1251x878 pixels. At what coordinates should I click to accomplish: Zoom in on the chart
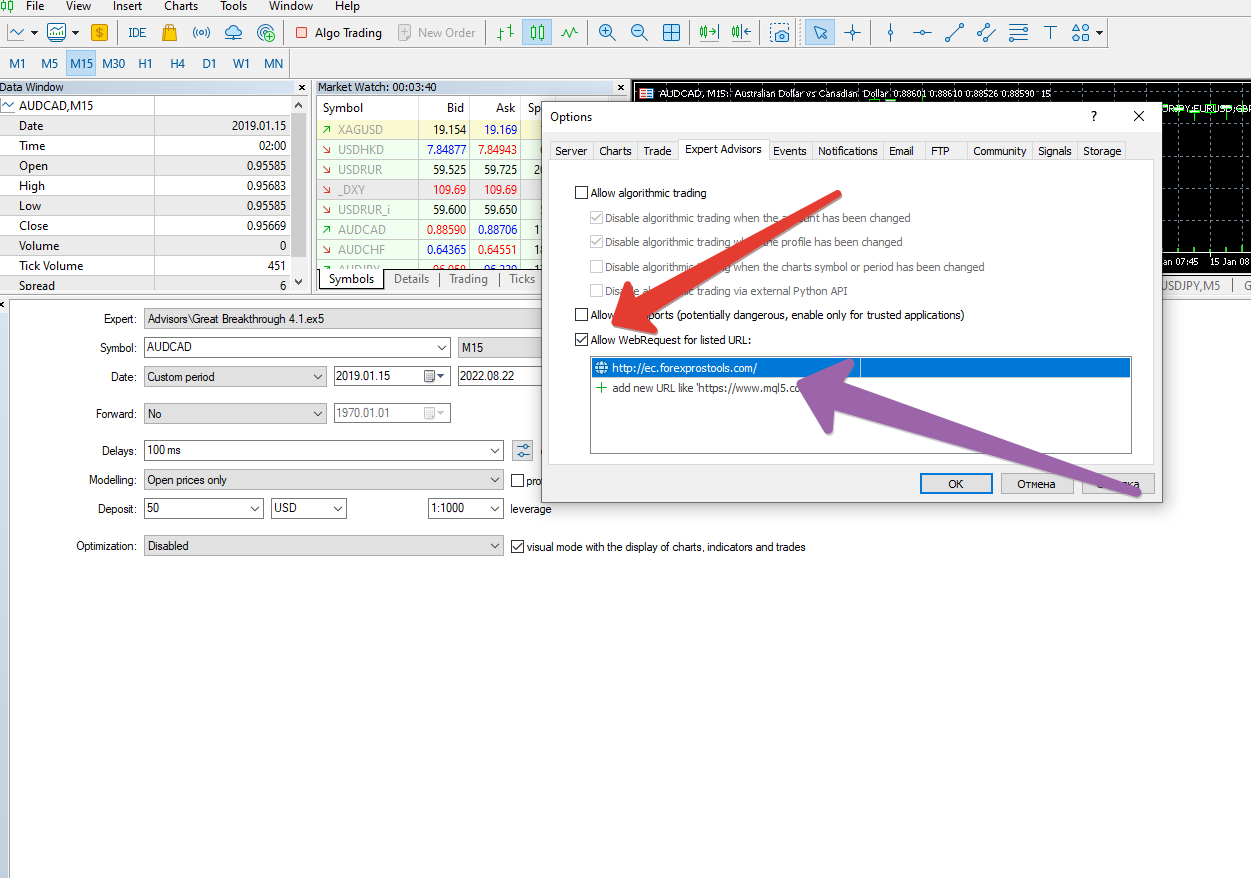(x=607, y=32)
